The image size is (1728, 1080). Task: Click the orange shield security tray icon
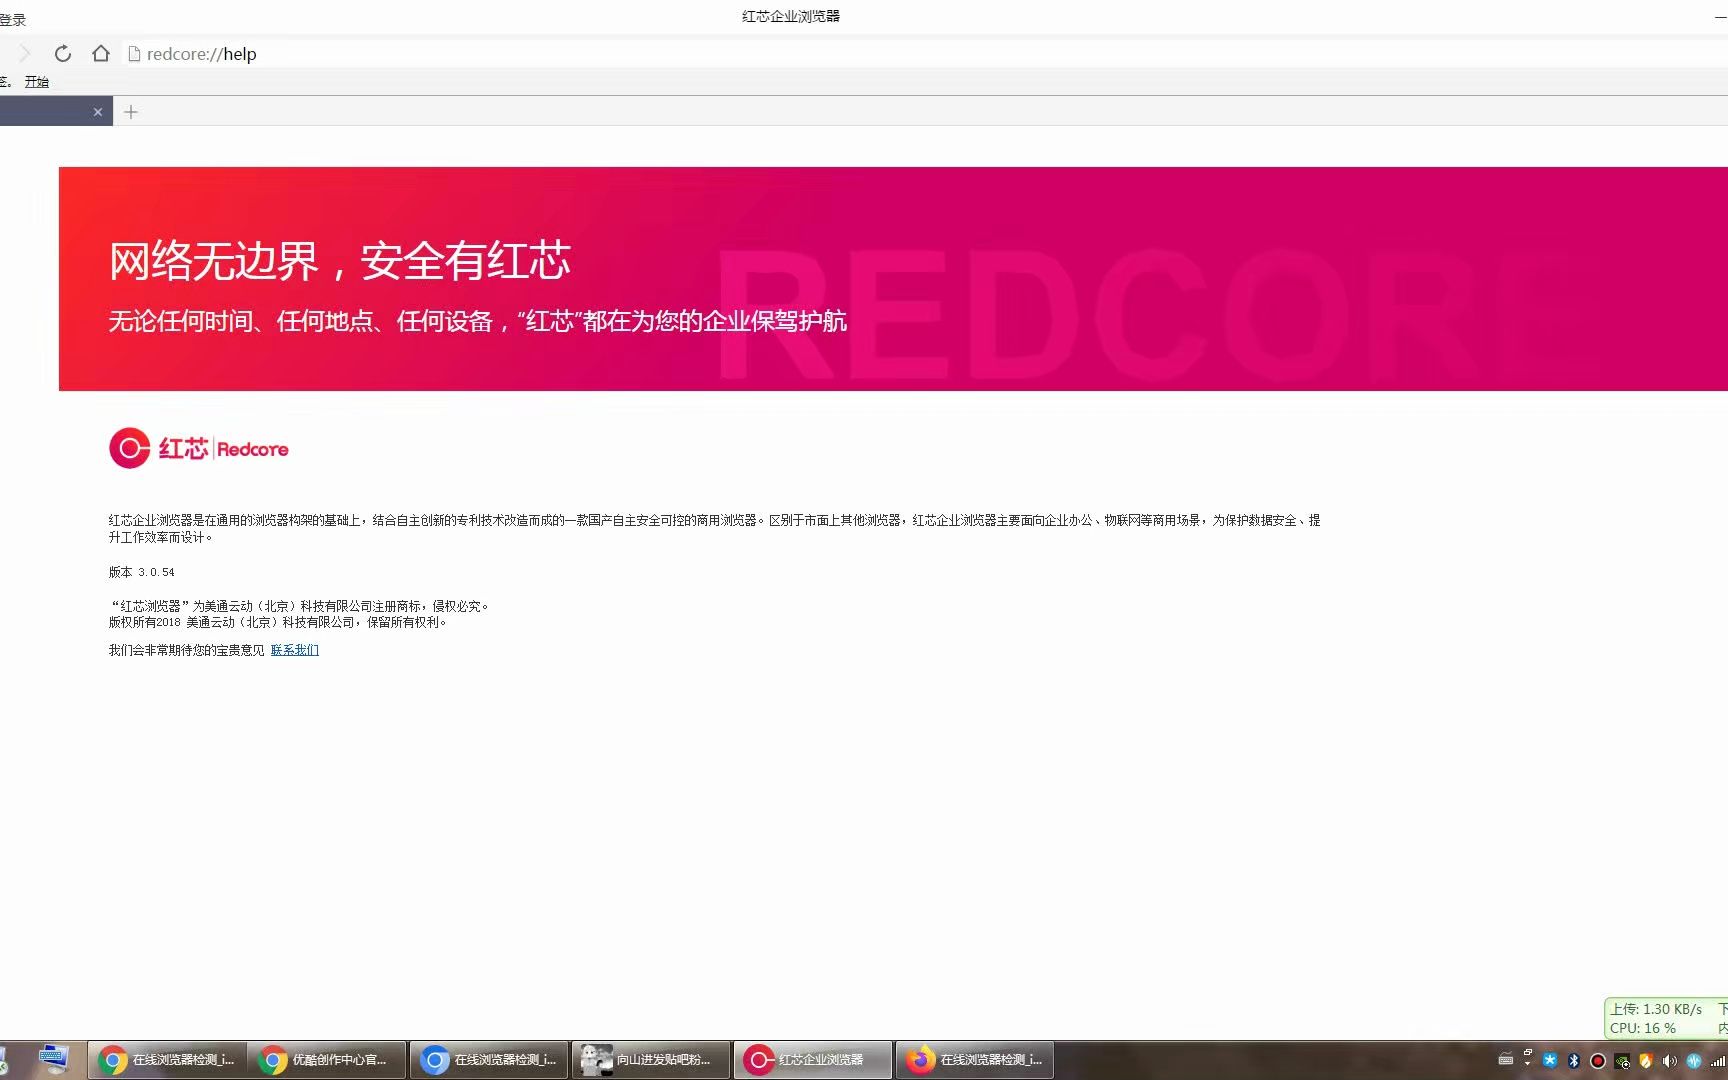point(1646,1061)
